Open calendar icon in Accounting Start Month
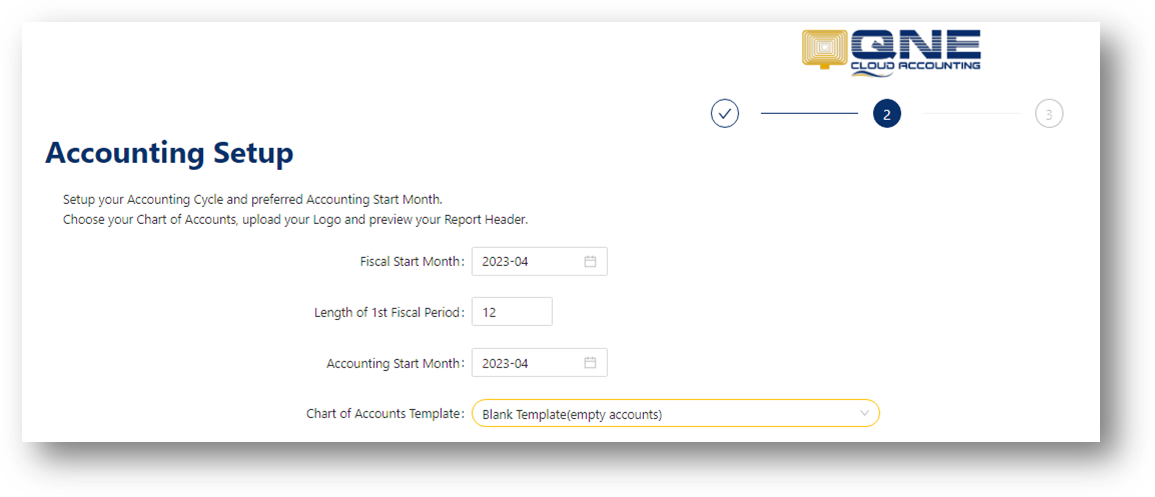The width and height of the screenshot is (1155, 497). [590, 363]
